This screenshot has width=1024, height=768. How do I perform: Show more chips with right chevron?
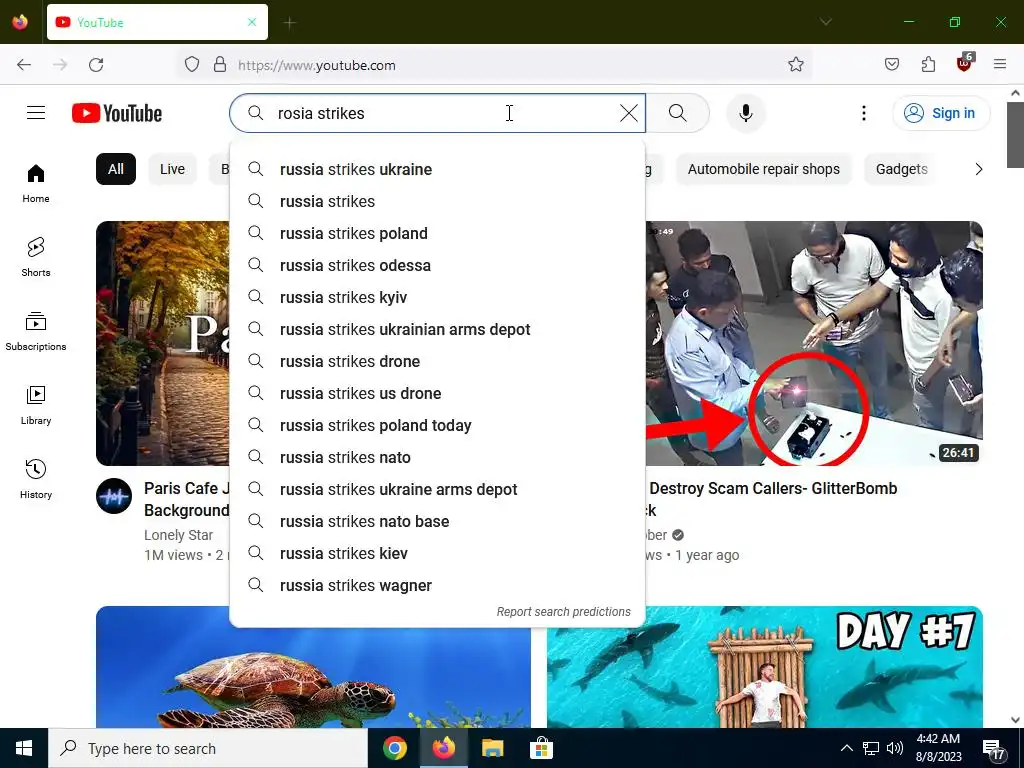[x=978, y=169]
